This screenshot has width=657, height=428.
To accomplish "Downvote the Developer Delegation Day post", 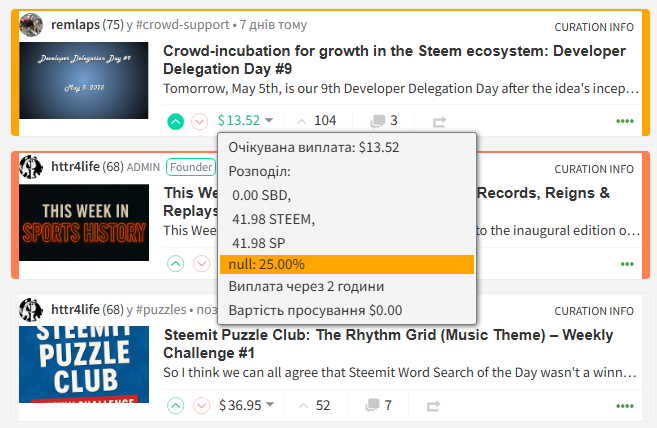I will (x=200, y=122).
